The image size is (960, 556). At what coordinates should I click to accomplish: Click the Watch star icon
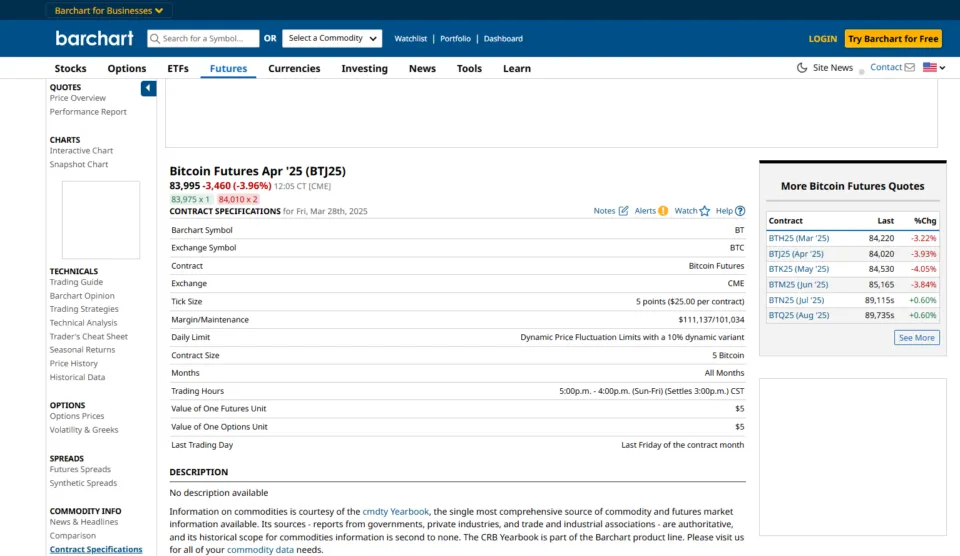click(705, 211)
